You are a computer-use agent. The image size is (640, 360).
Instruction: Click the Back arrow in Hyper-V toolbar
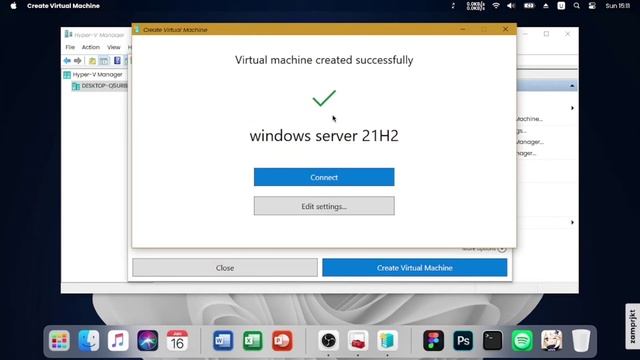point(67,61)
